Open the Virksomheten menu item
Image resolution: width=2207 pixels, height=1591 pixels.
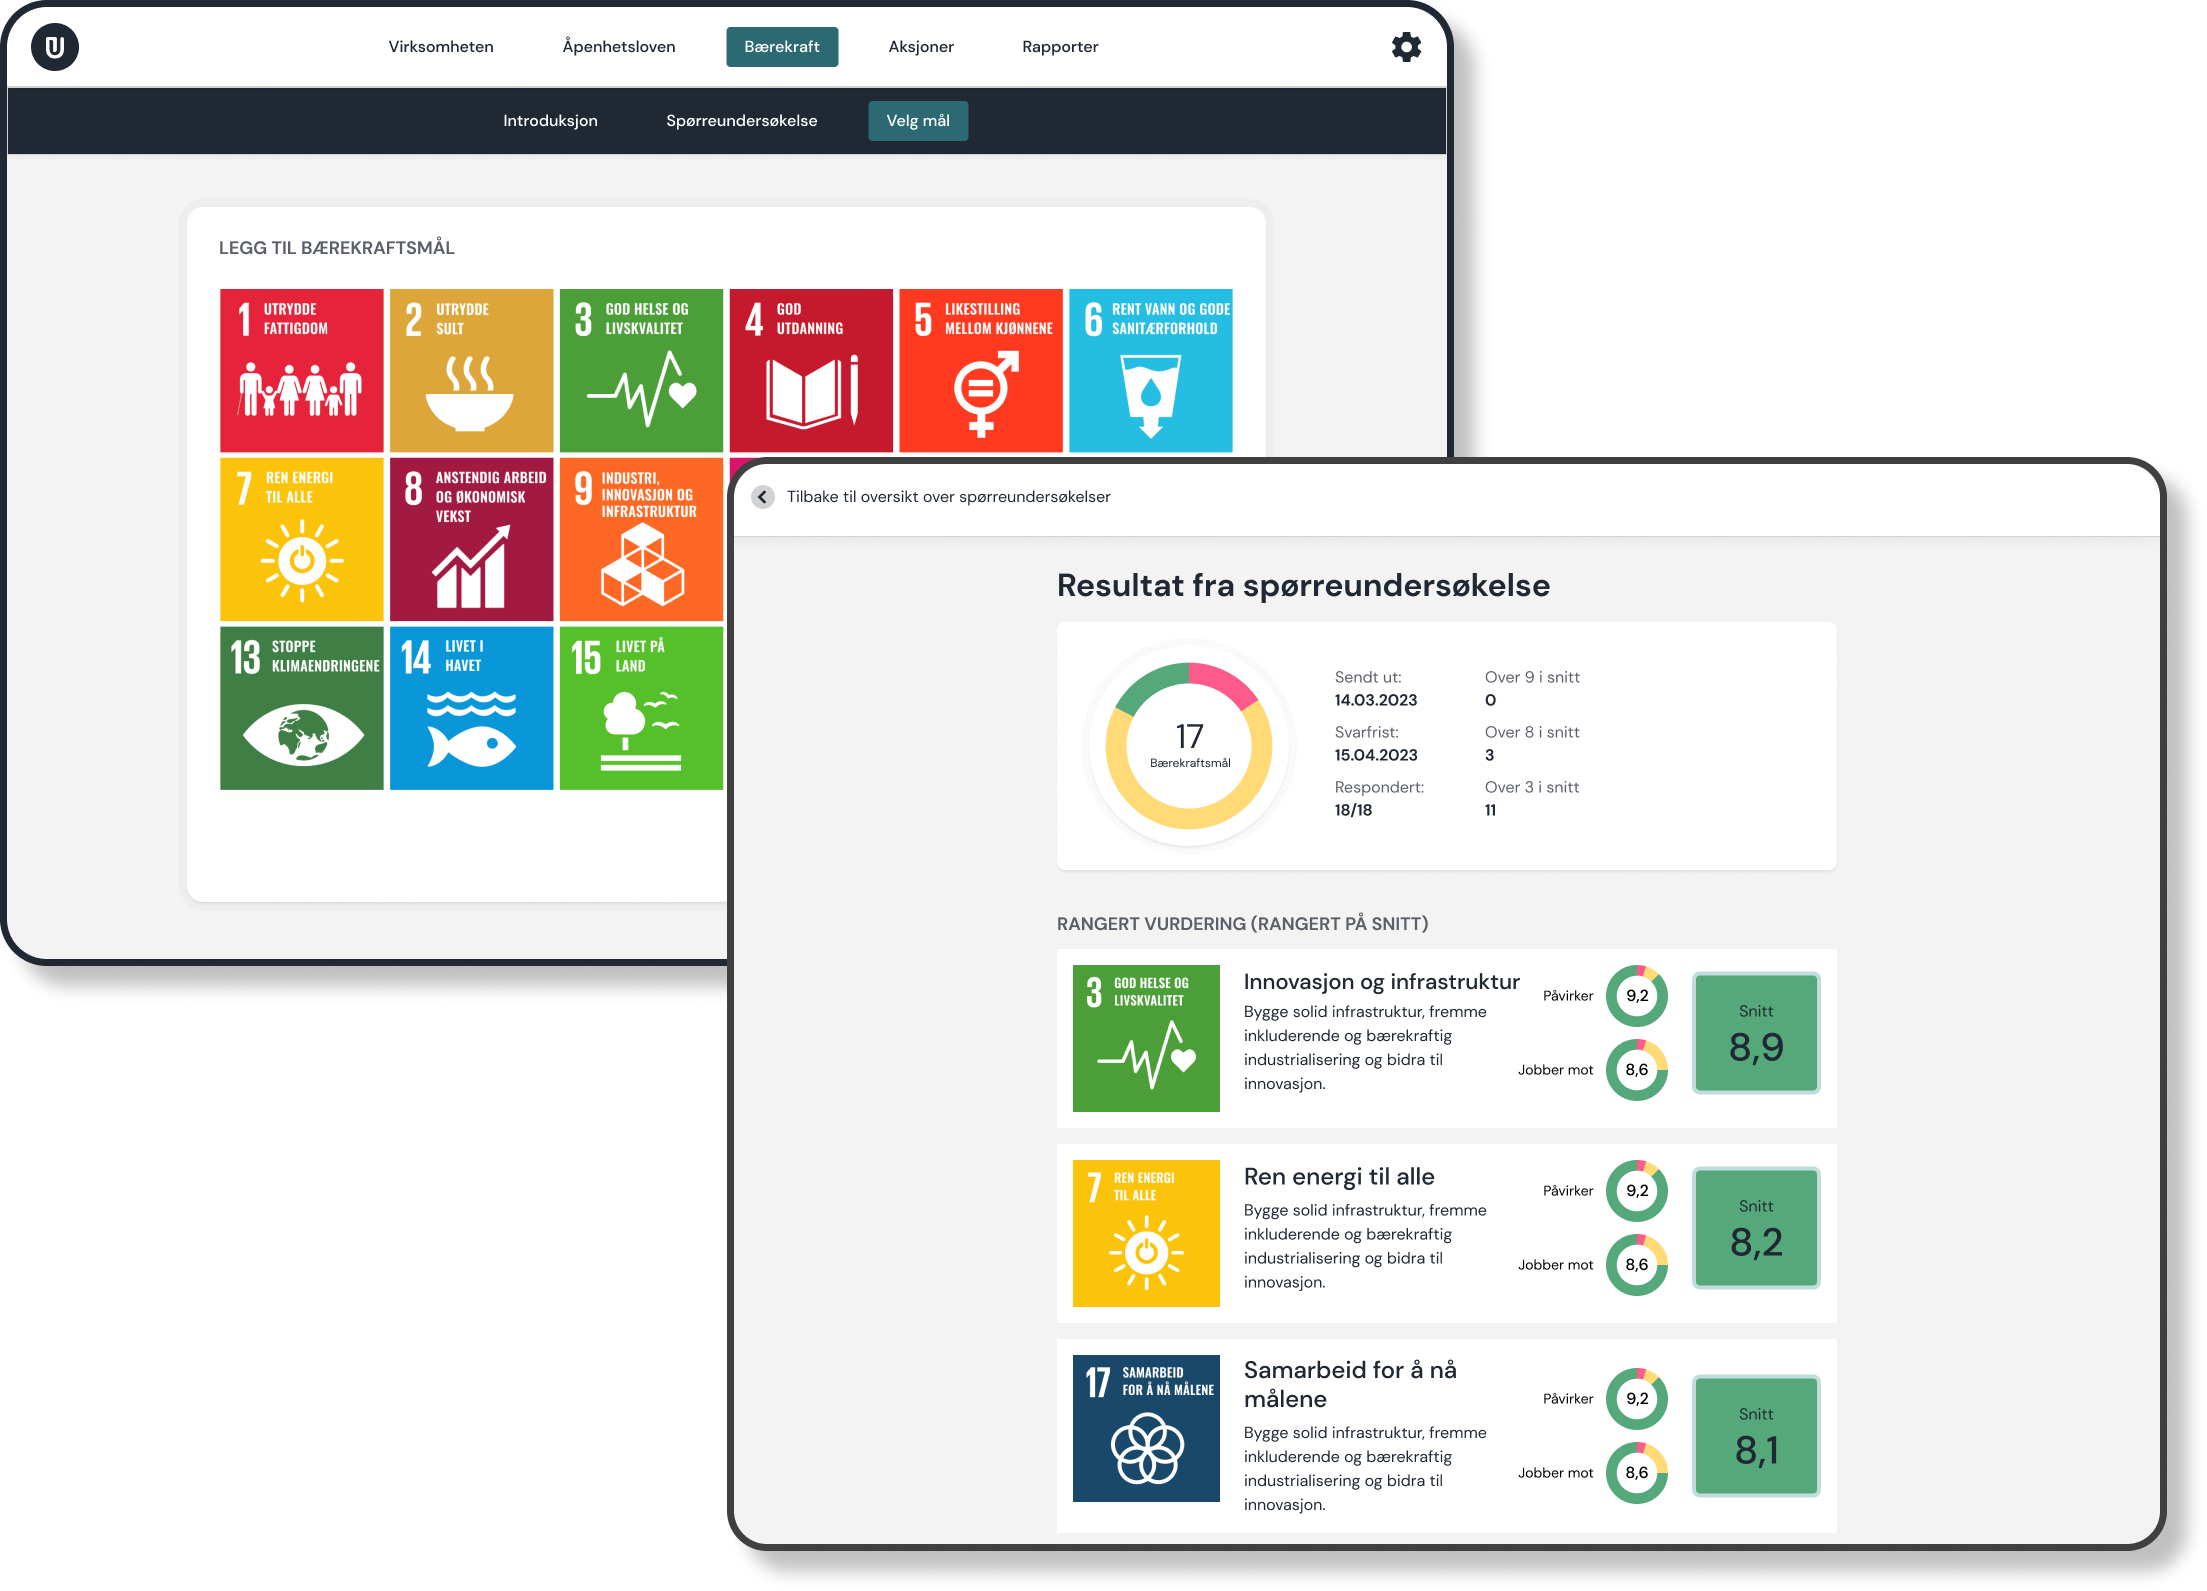coord(441,47)
